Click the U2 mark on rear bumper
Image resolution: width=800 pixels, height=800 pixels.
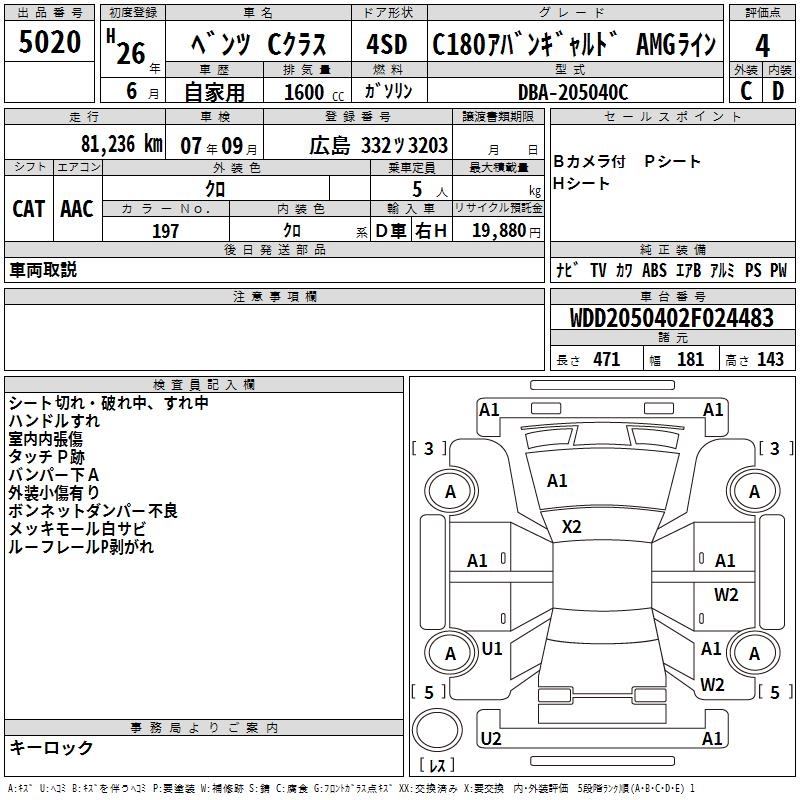pyautogui.click(x=491, y=738)
